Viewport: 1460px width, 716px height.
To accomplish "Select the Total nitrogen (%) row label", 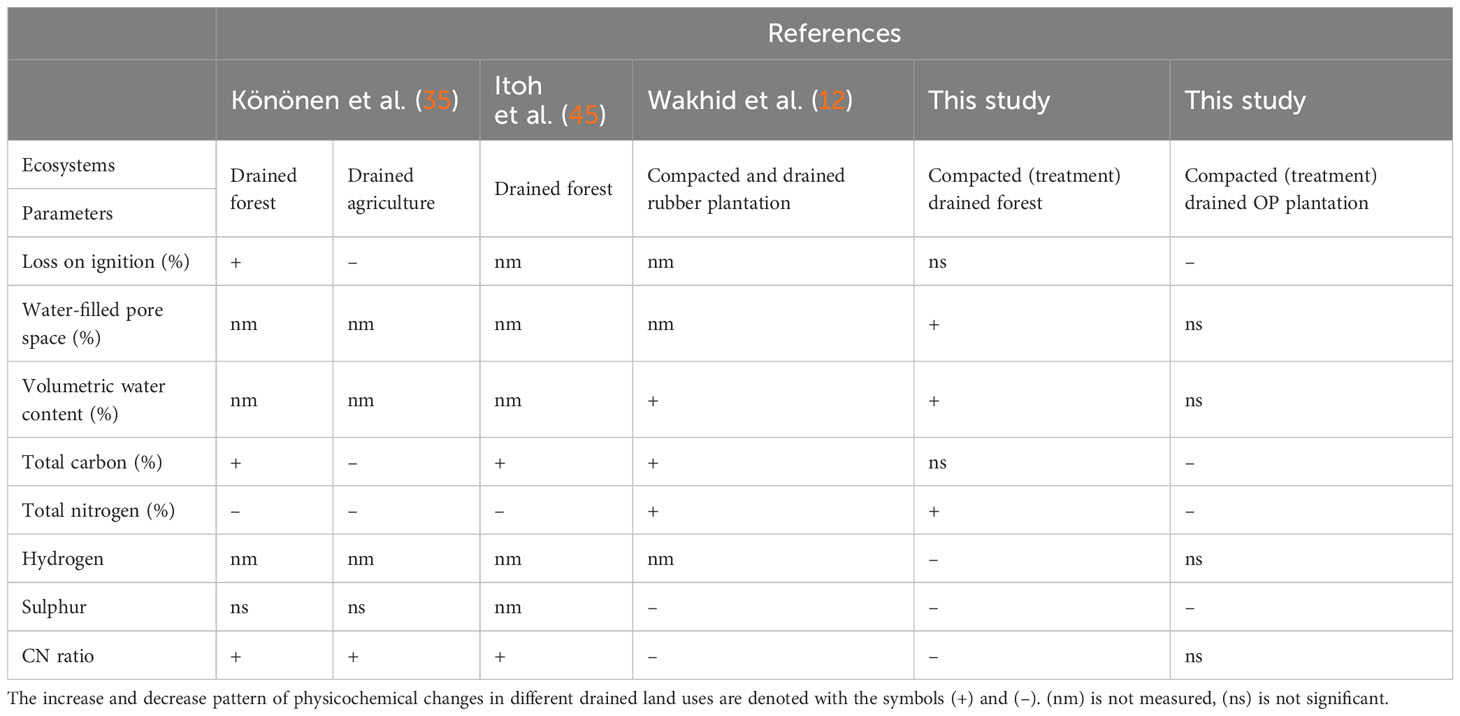I will pos(98,510).
